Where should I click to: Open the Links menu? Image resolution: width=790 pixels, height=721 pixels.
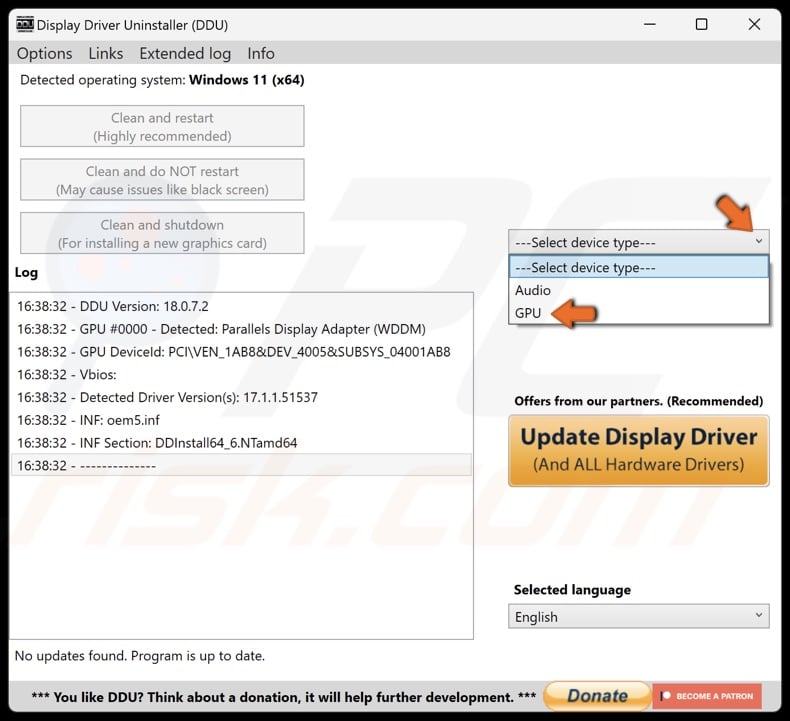[106, 53]
